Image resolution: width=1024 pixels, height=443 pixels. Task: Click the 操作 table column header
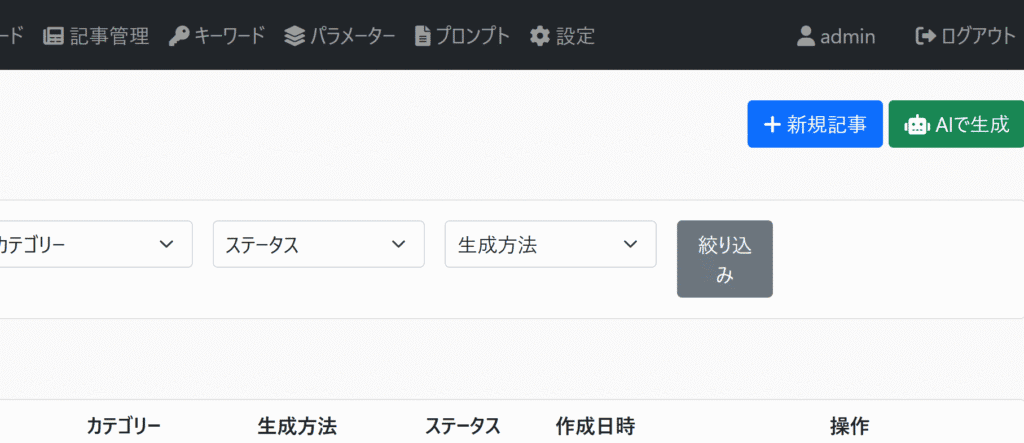click(x=849, y=426)
